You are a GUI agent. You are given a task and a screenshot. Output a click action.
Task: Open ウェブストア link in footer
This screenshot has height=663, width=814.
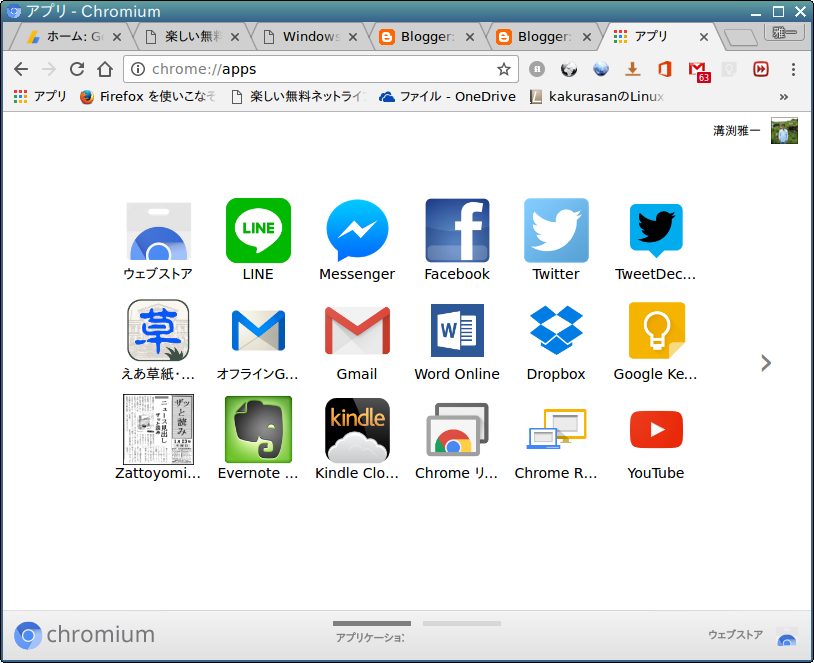coord(753,635)
